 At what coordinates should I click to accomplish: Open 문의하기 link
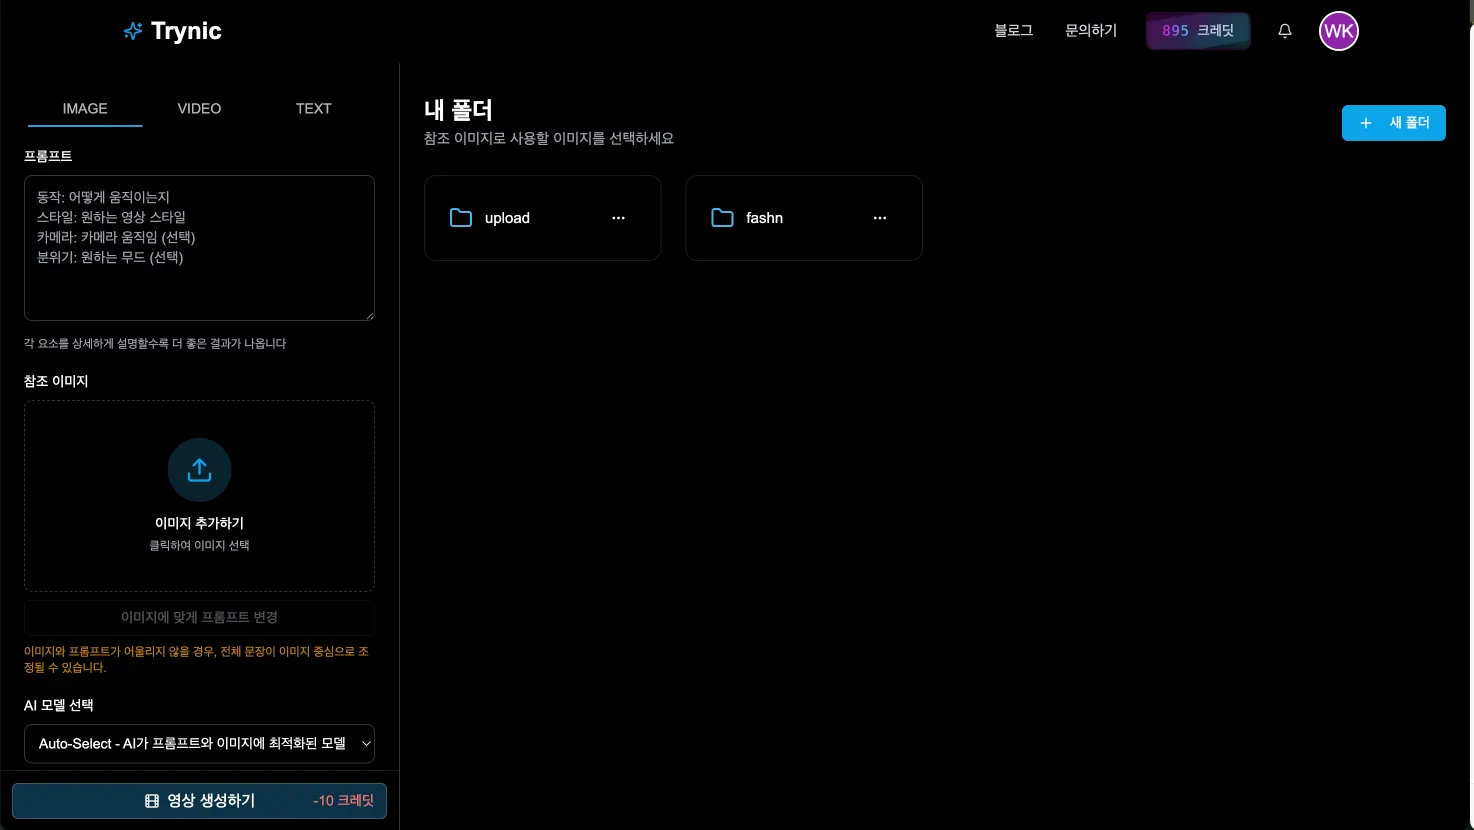(1090, 30)
